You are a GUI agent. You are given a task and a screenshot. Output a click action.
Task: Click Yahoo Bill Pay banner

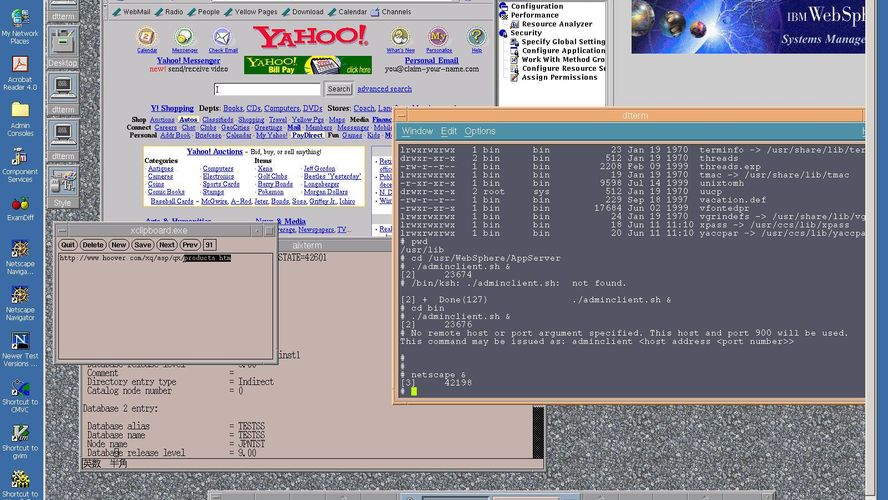308,65
